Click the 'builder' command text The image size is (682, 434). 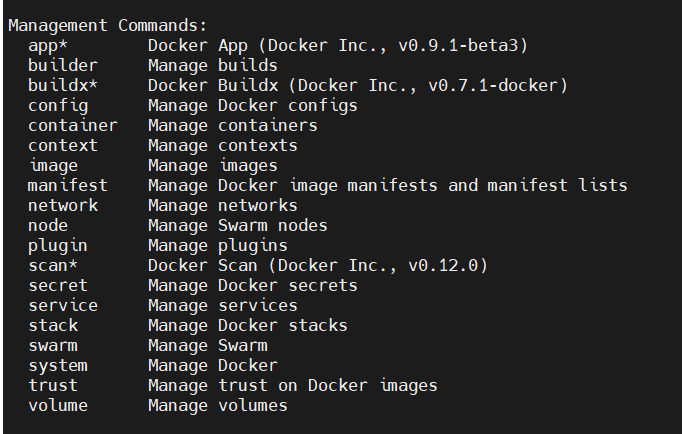click(63, 66)
